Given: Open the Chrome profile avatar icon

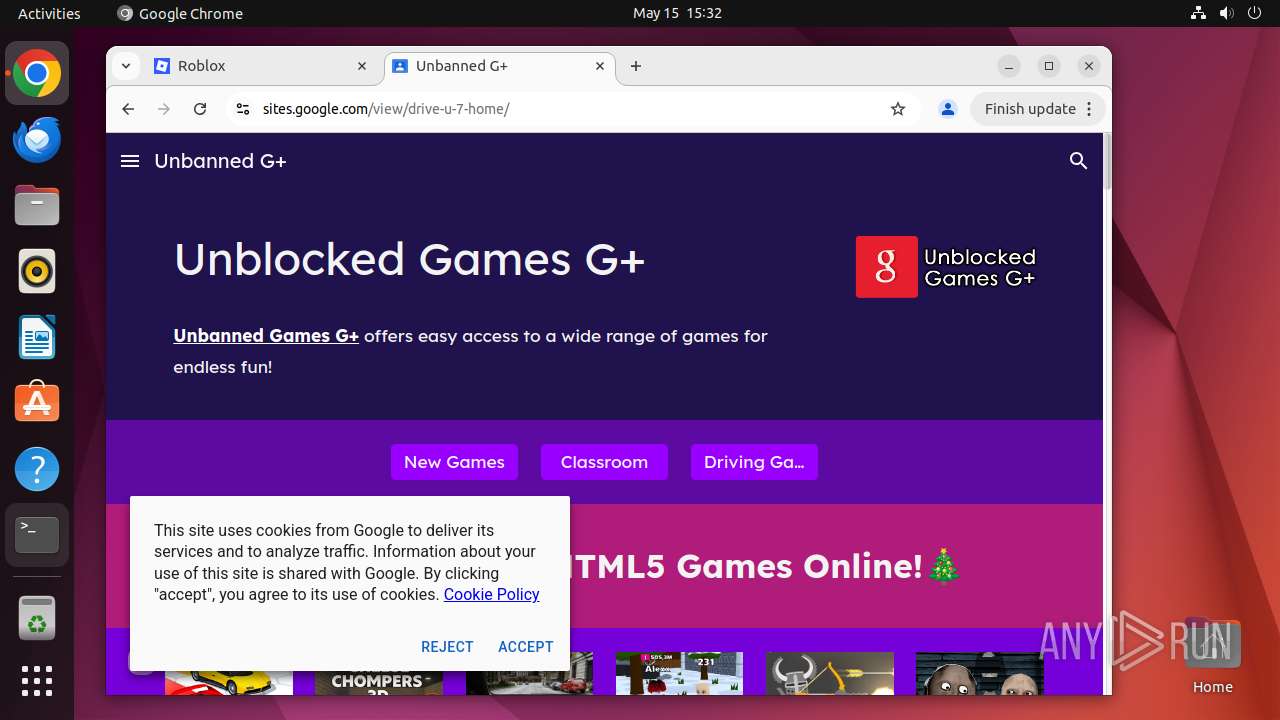Looking at the screenshot, I should 948,109.
